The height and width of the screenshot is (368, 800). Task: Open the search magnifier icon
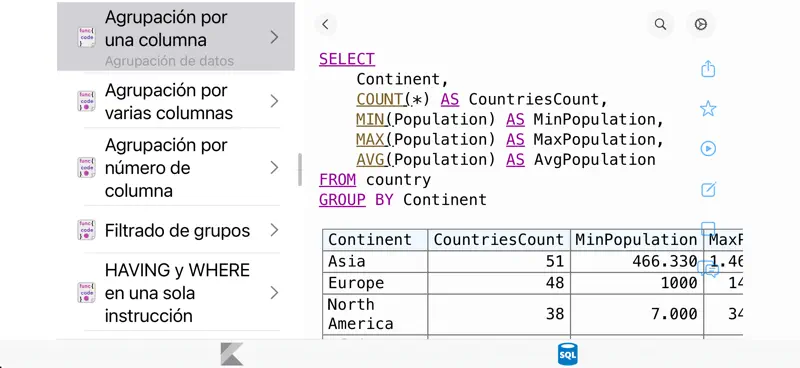[660, 24]
